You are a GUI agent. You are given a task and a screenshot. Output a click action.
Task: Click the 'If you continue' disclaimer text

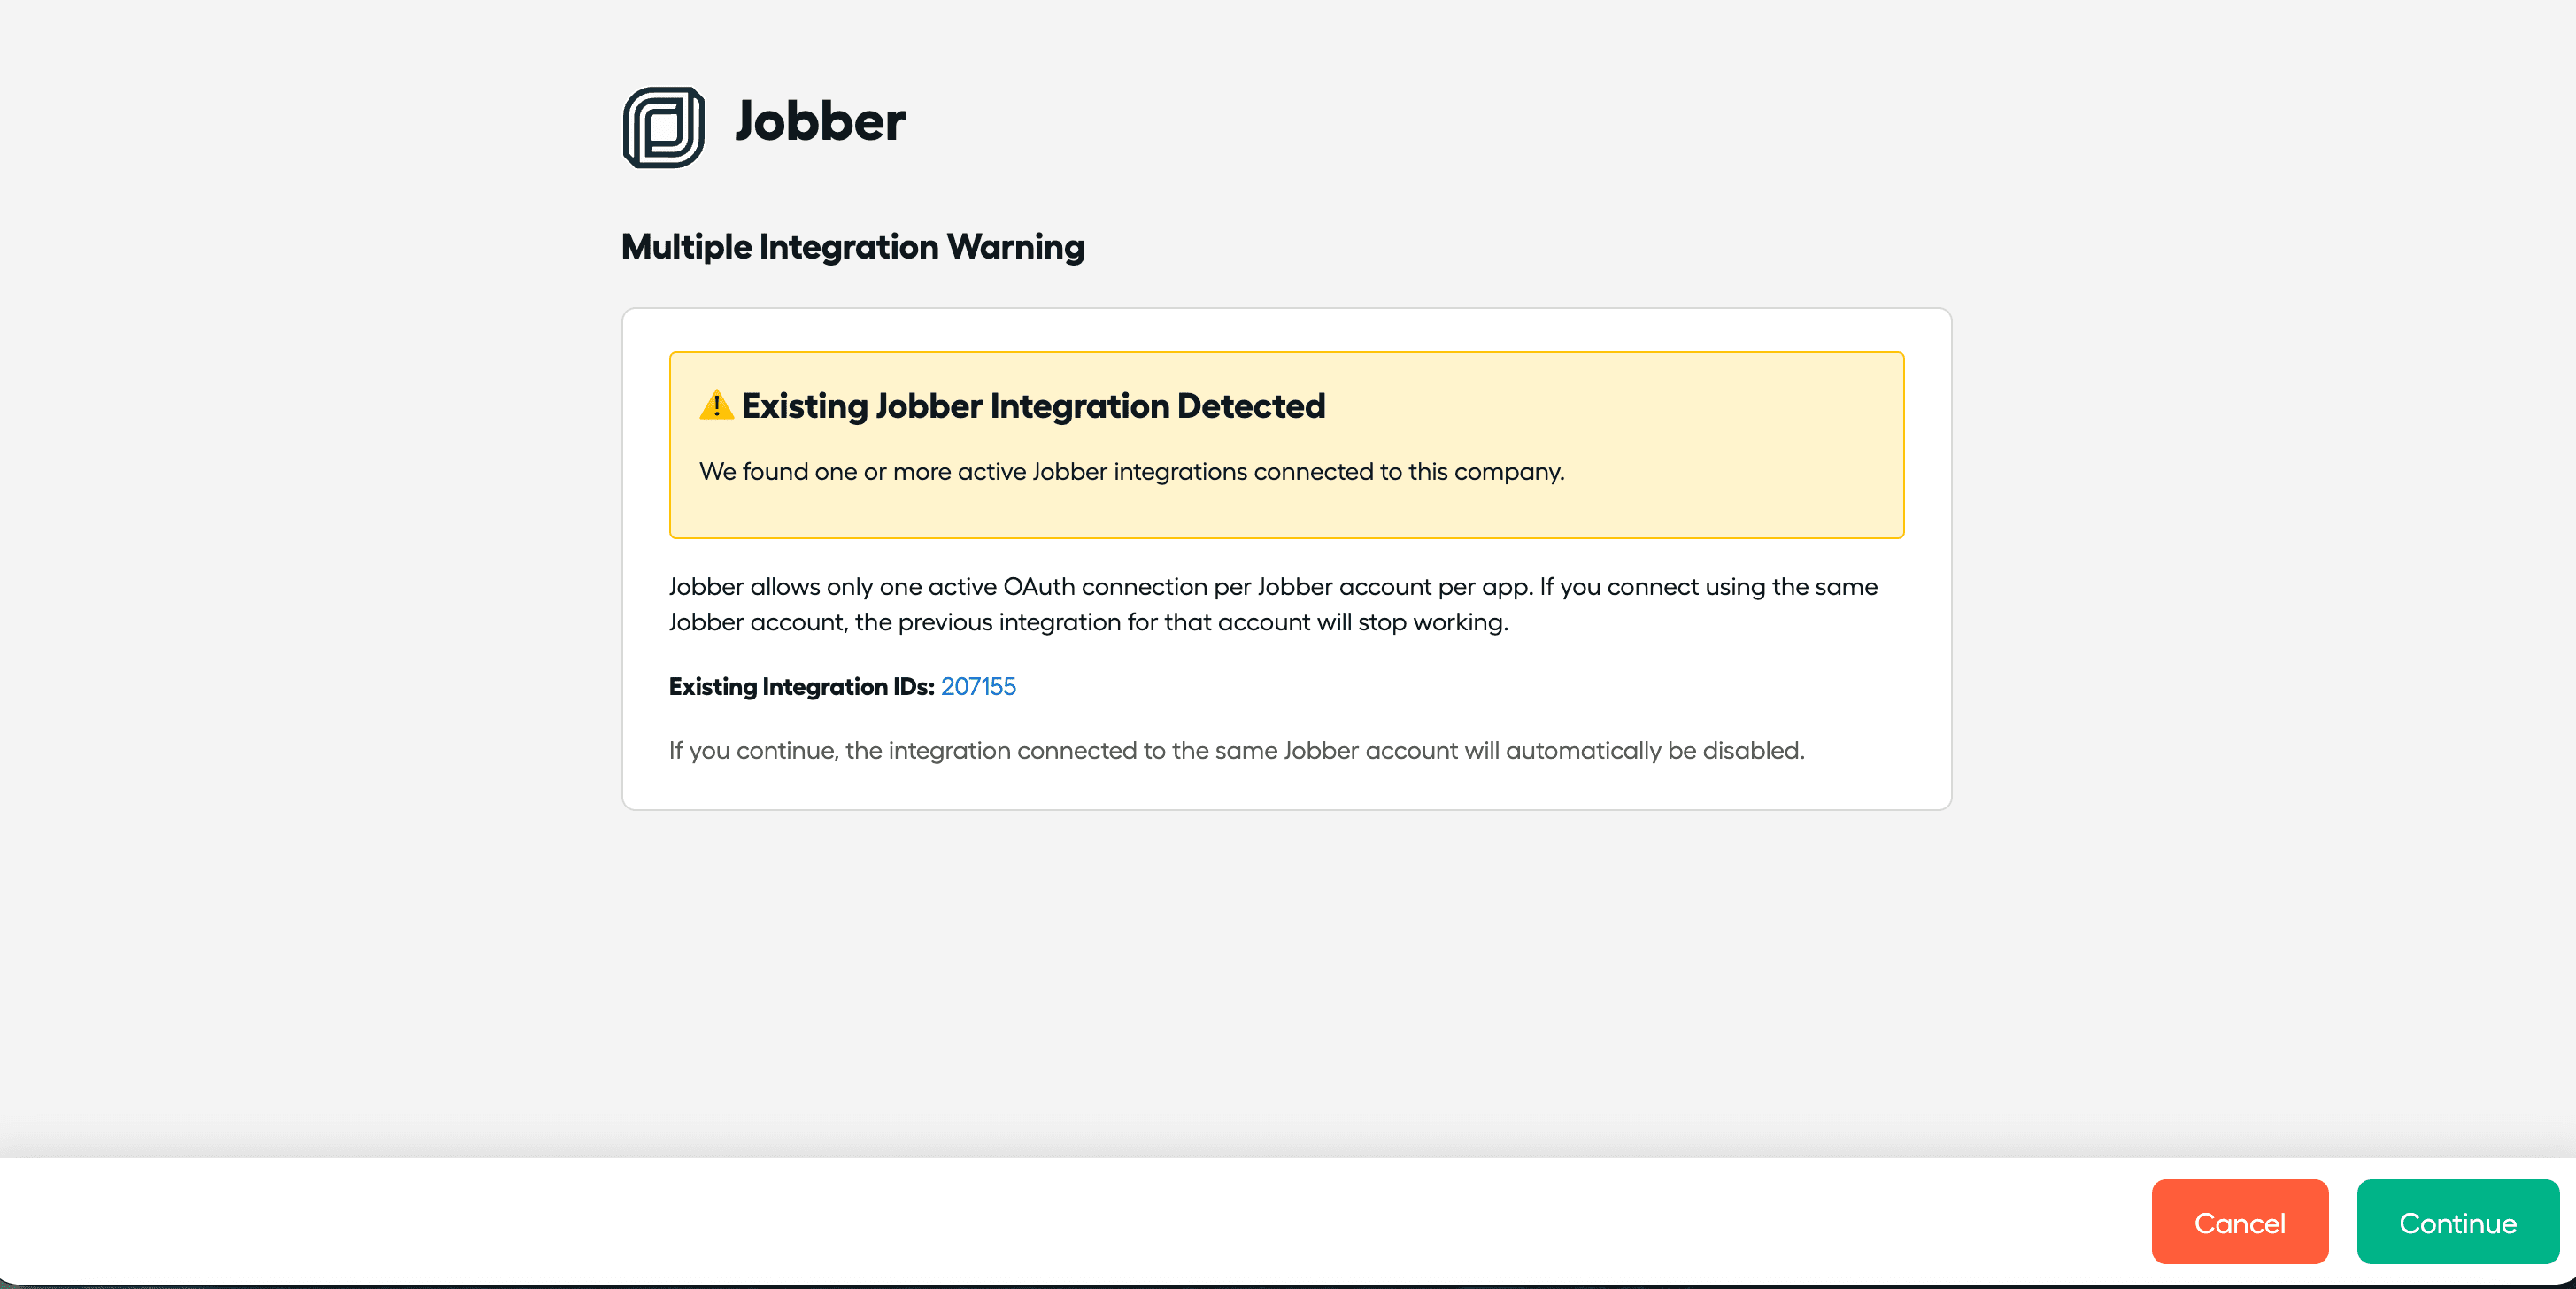[1236, 750]
